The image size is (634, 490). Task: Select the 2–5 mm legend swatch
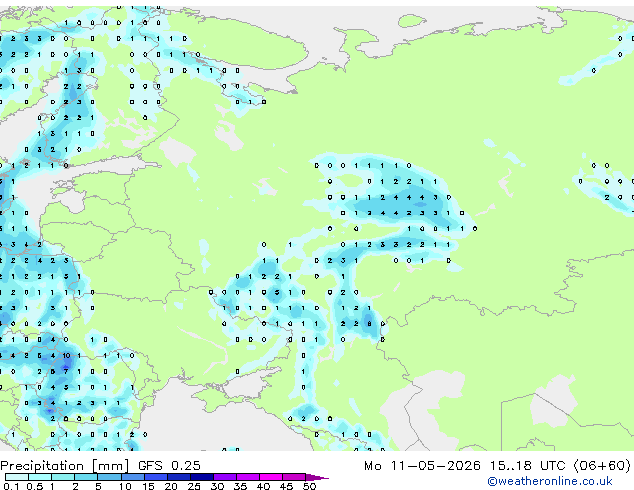pos(86,477)
